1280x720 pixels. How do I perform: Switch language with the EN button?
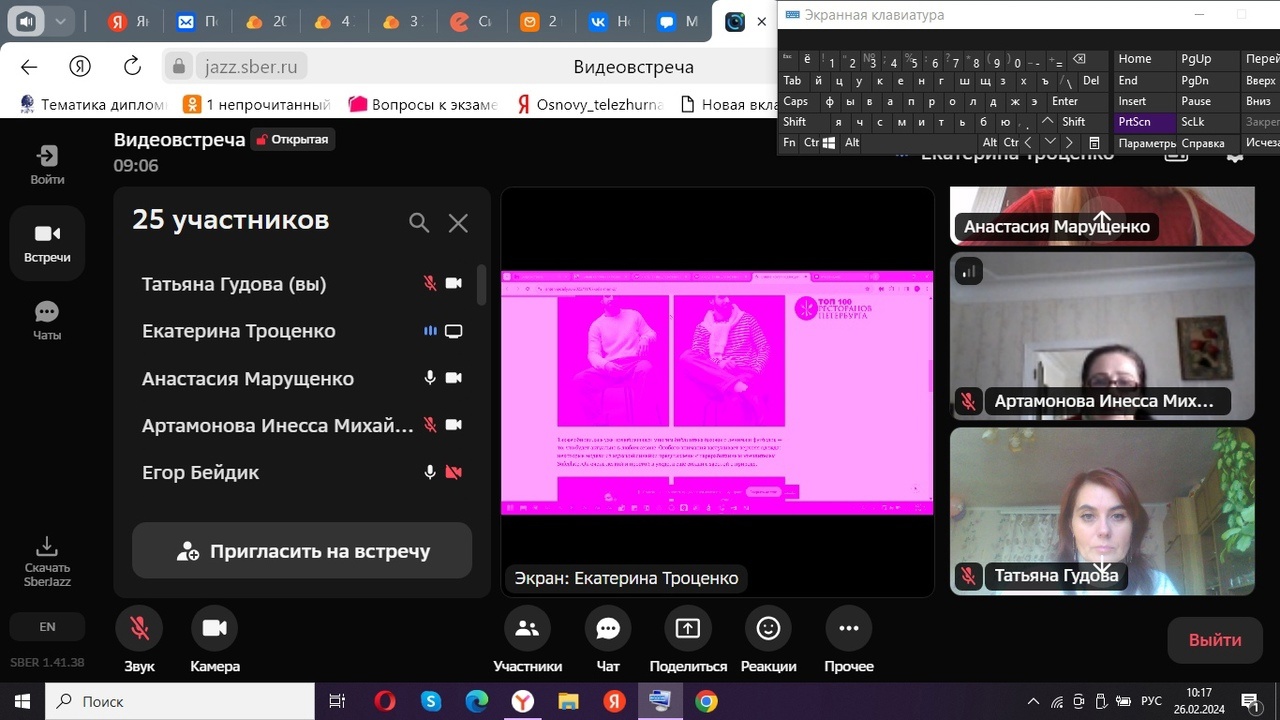click(x=47, y=627)
